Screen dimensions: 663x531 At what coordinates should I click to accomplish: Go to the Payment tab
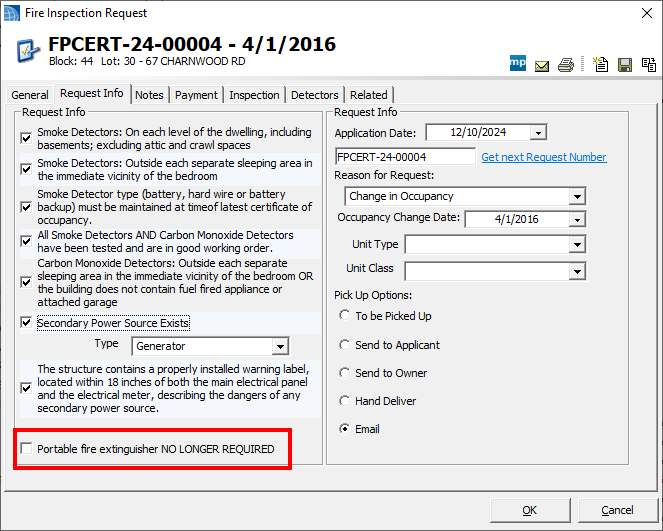click(x=196, y=95)
